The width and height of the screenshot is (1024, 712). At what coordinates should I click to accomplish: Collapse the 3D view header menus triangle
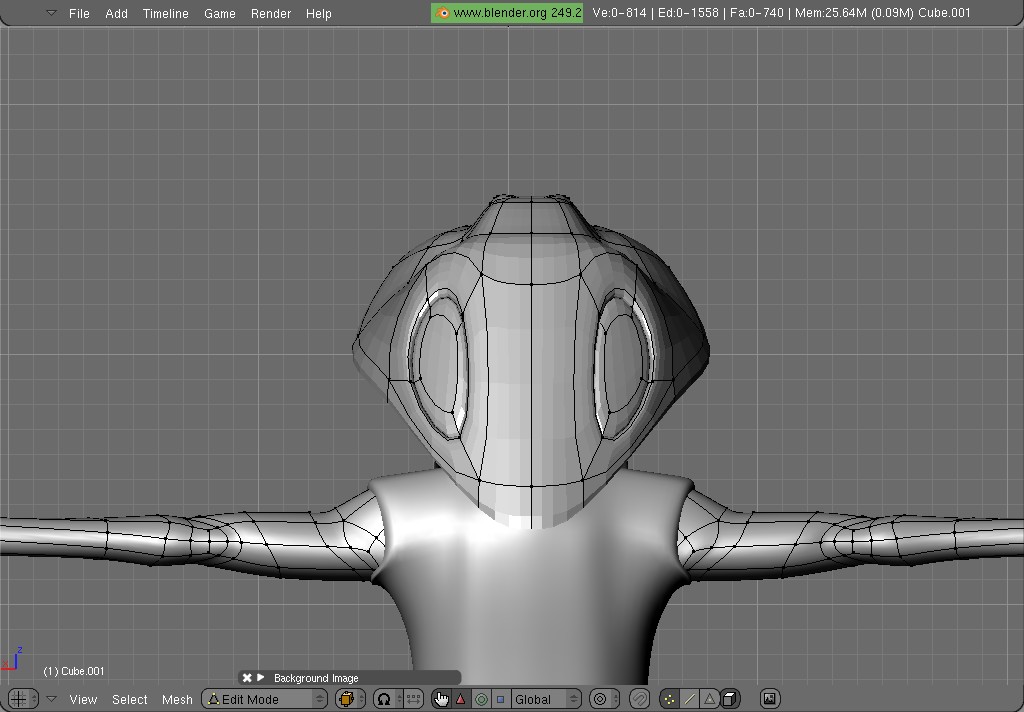[x=52, y=699]
